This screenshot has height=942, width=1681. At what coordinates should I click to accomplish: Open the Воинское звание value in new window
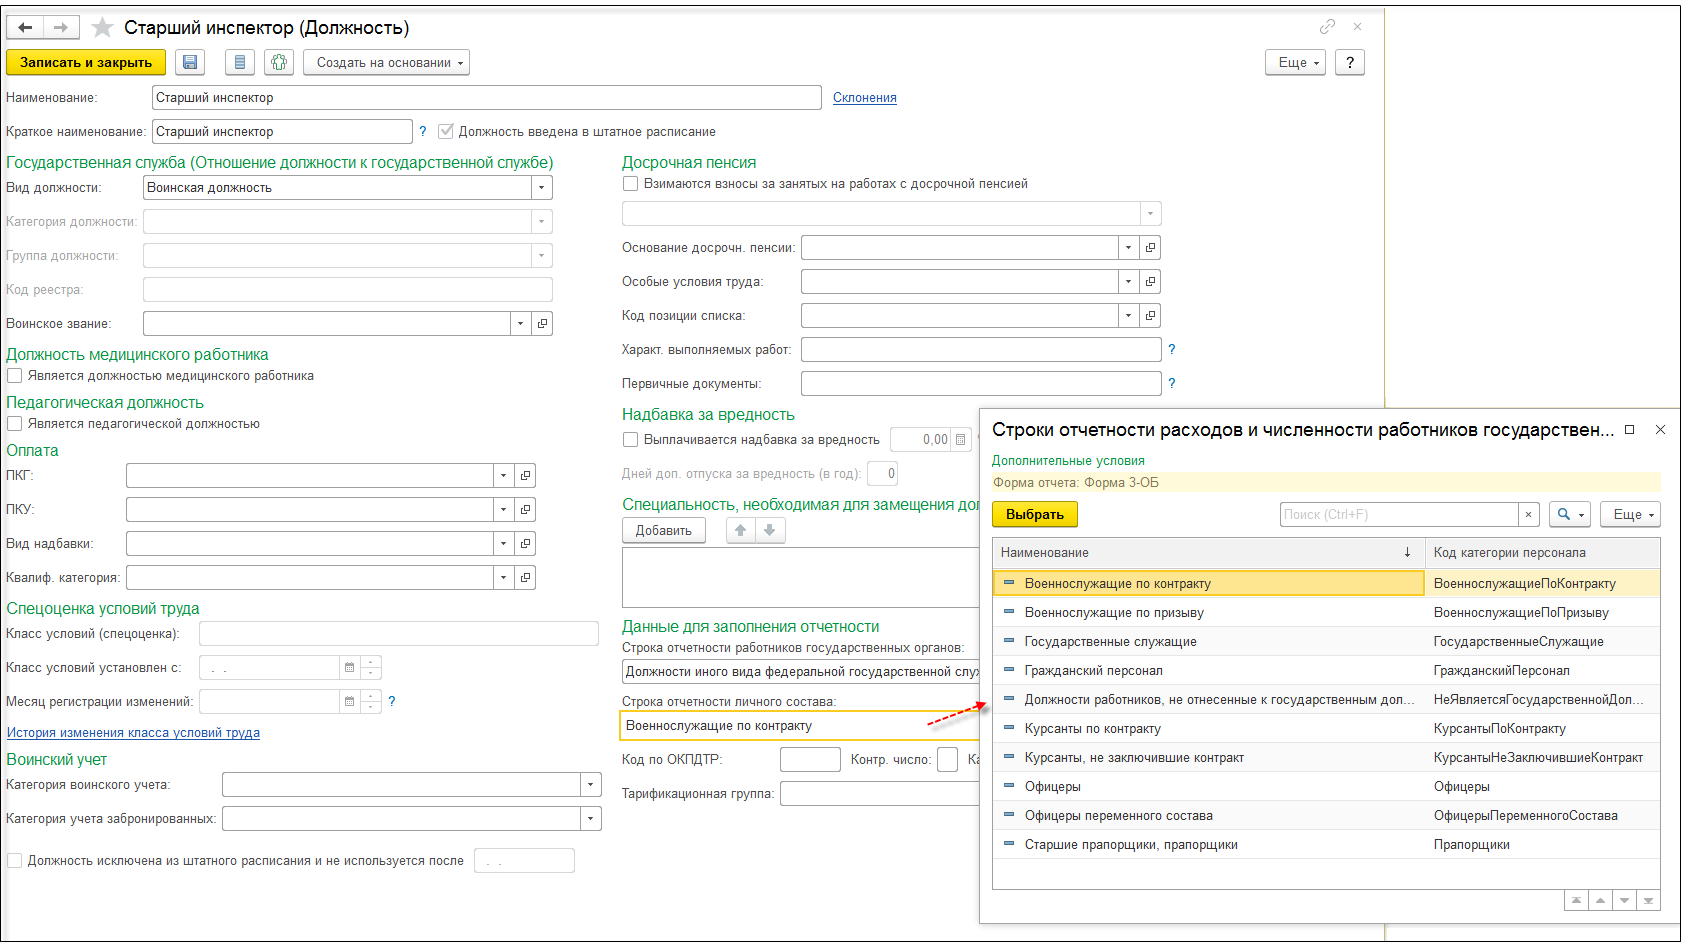click(542, 323)
